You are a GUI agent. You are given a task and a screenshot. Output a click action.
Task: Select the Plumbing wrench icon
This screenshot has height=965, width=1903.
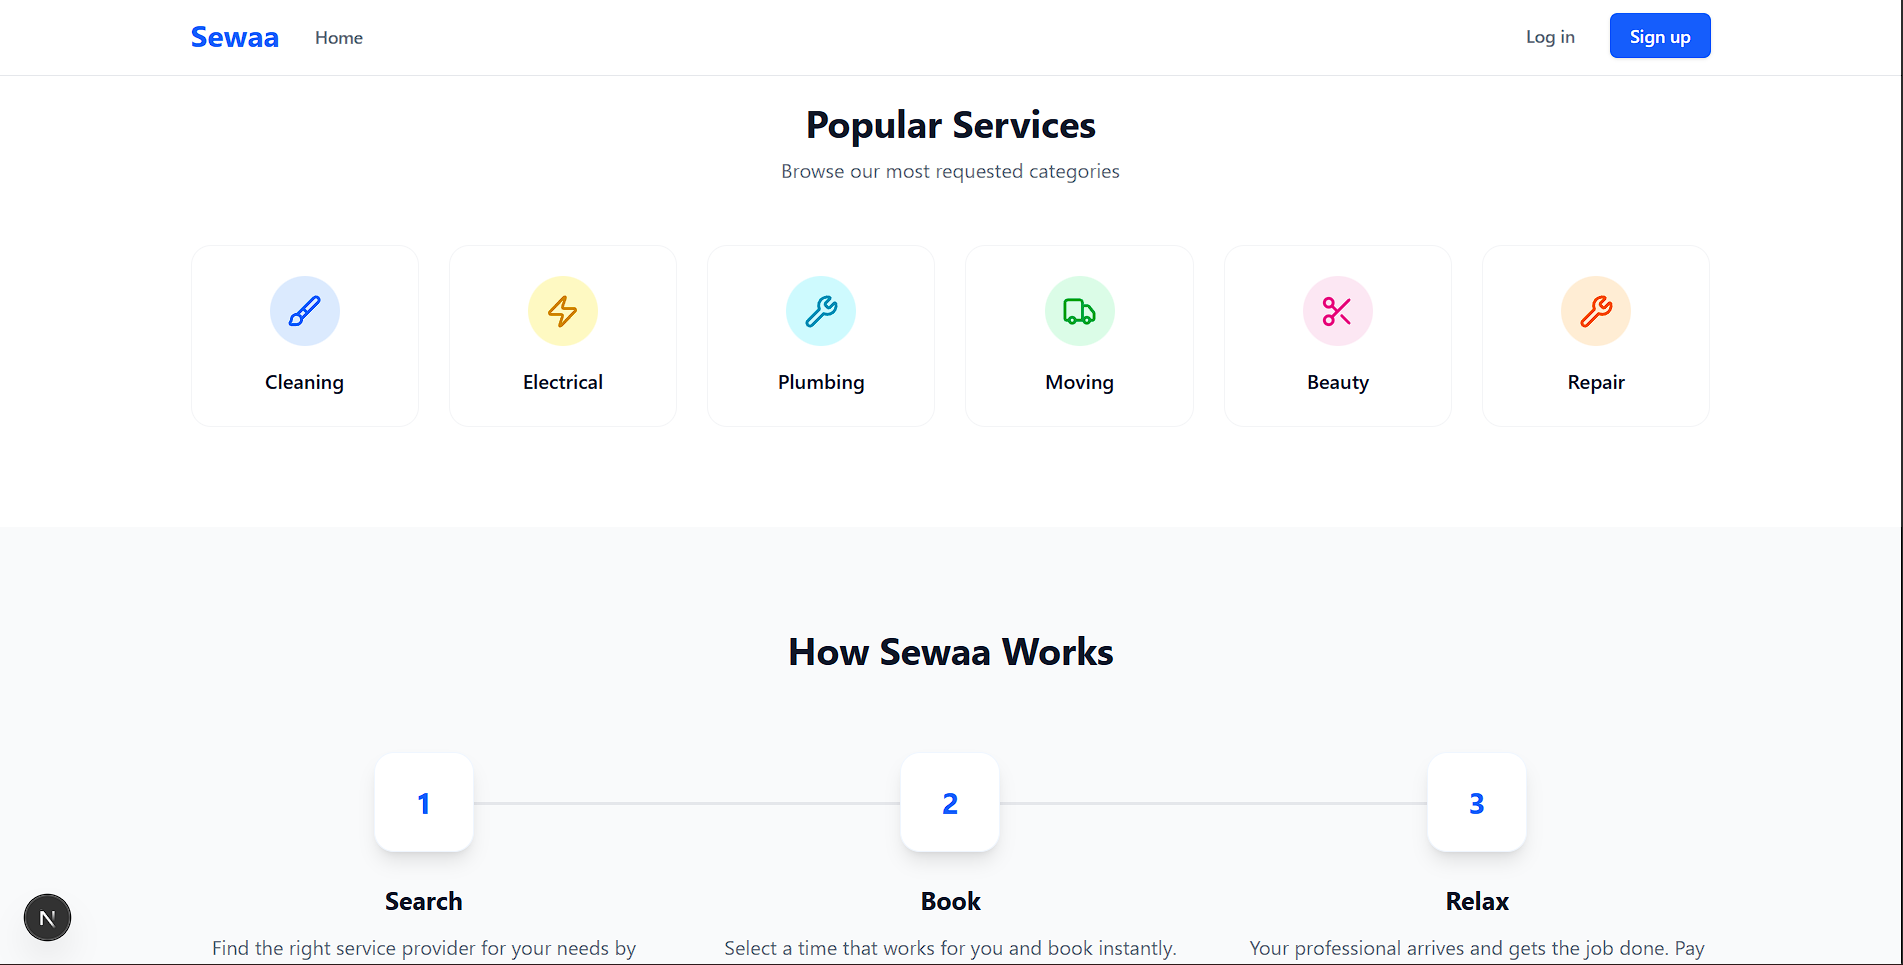pyautogui.click(x=820, y=310)
